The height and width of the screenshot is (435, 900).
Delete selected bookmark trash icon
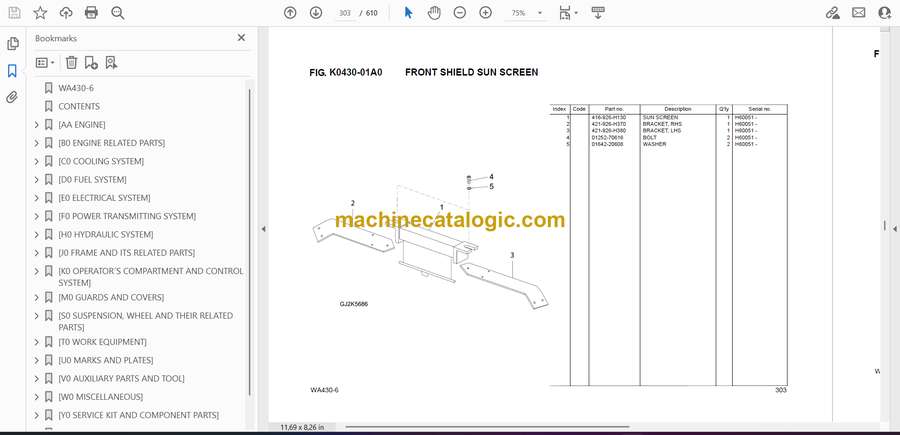71,63
